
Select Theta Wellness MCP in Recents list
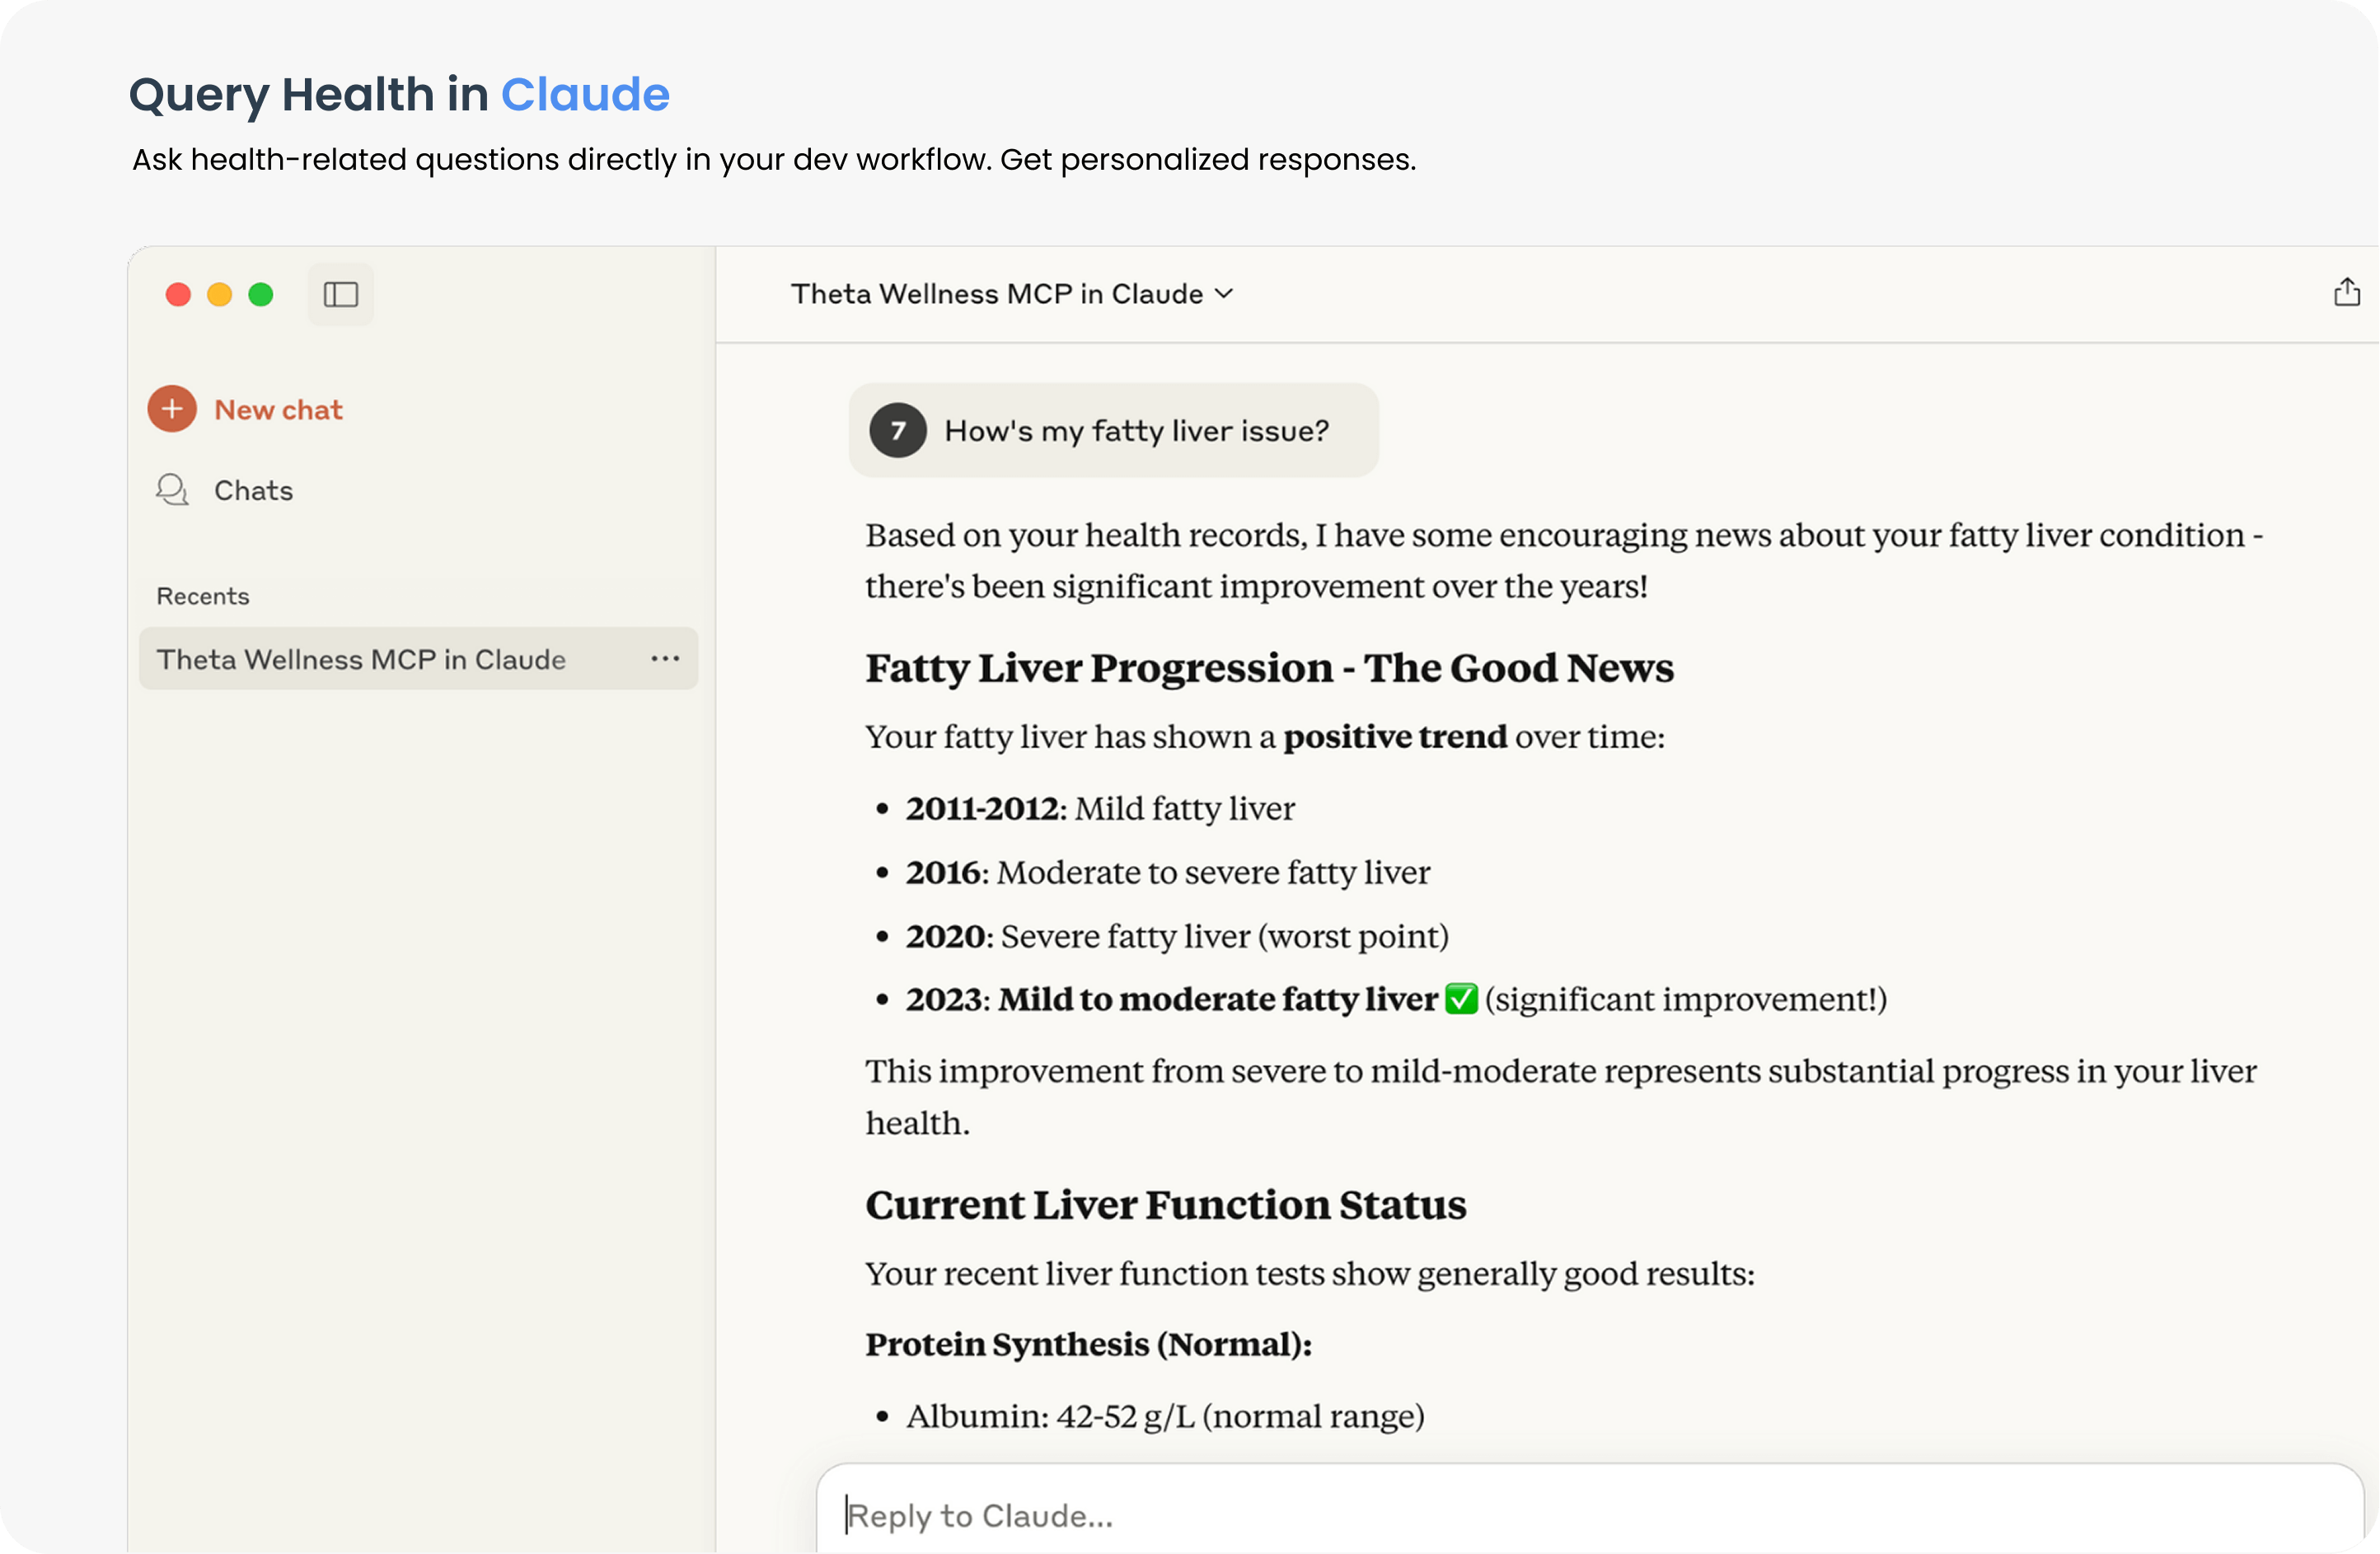361,660
